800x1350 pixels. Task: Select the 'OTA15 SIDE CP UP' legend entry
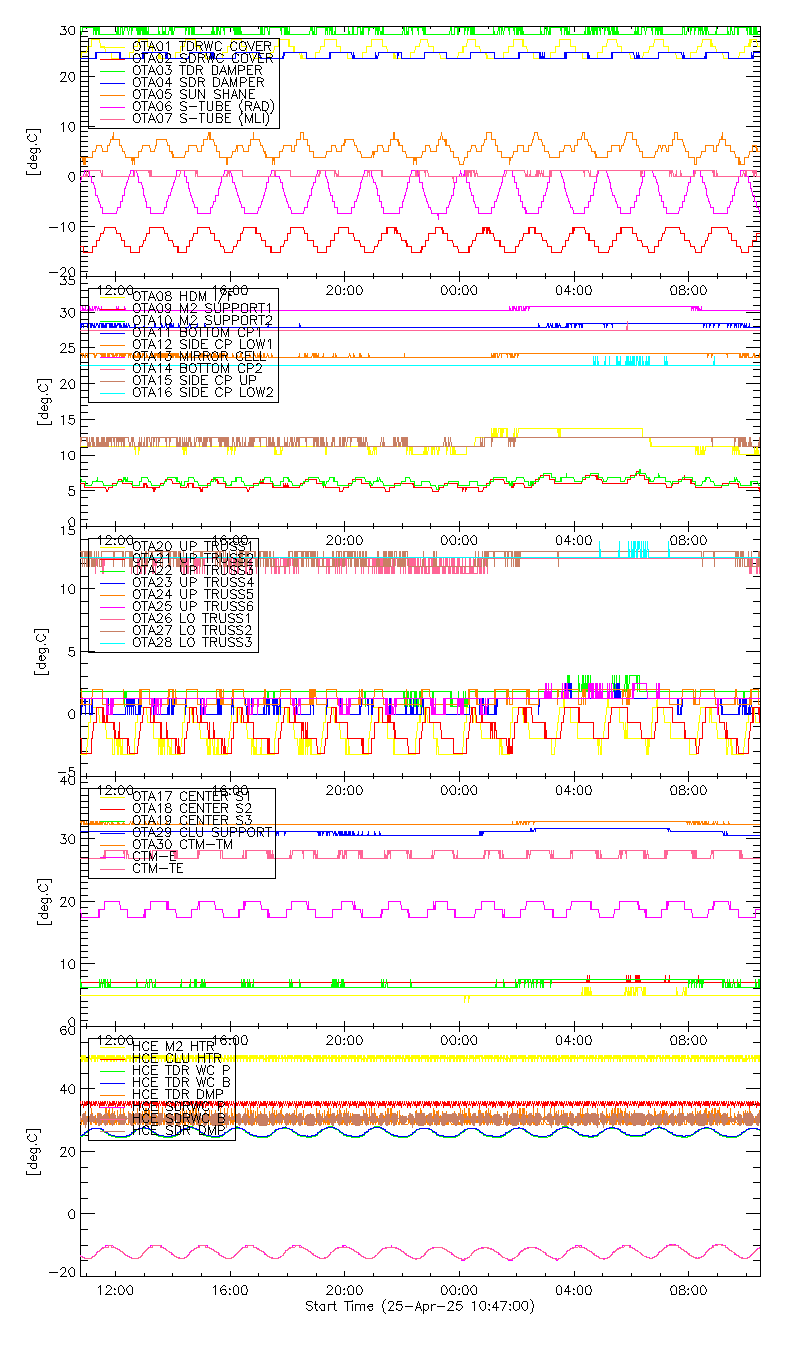click(194, 380)
